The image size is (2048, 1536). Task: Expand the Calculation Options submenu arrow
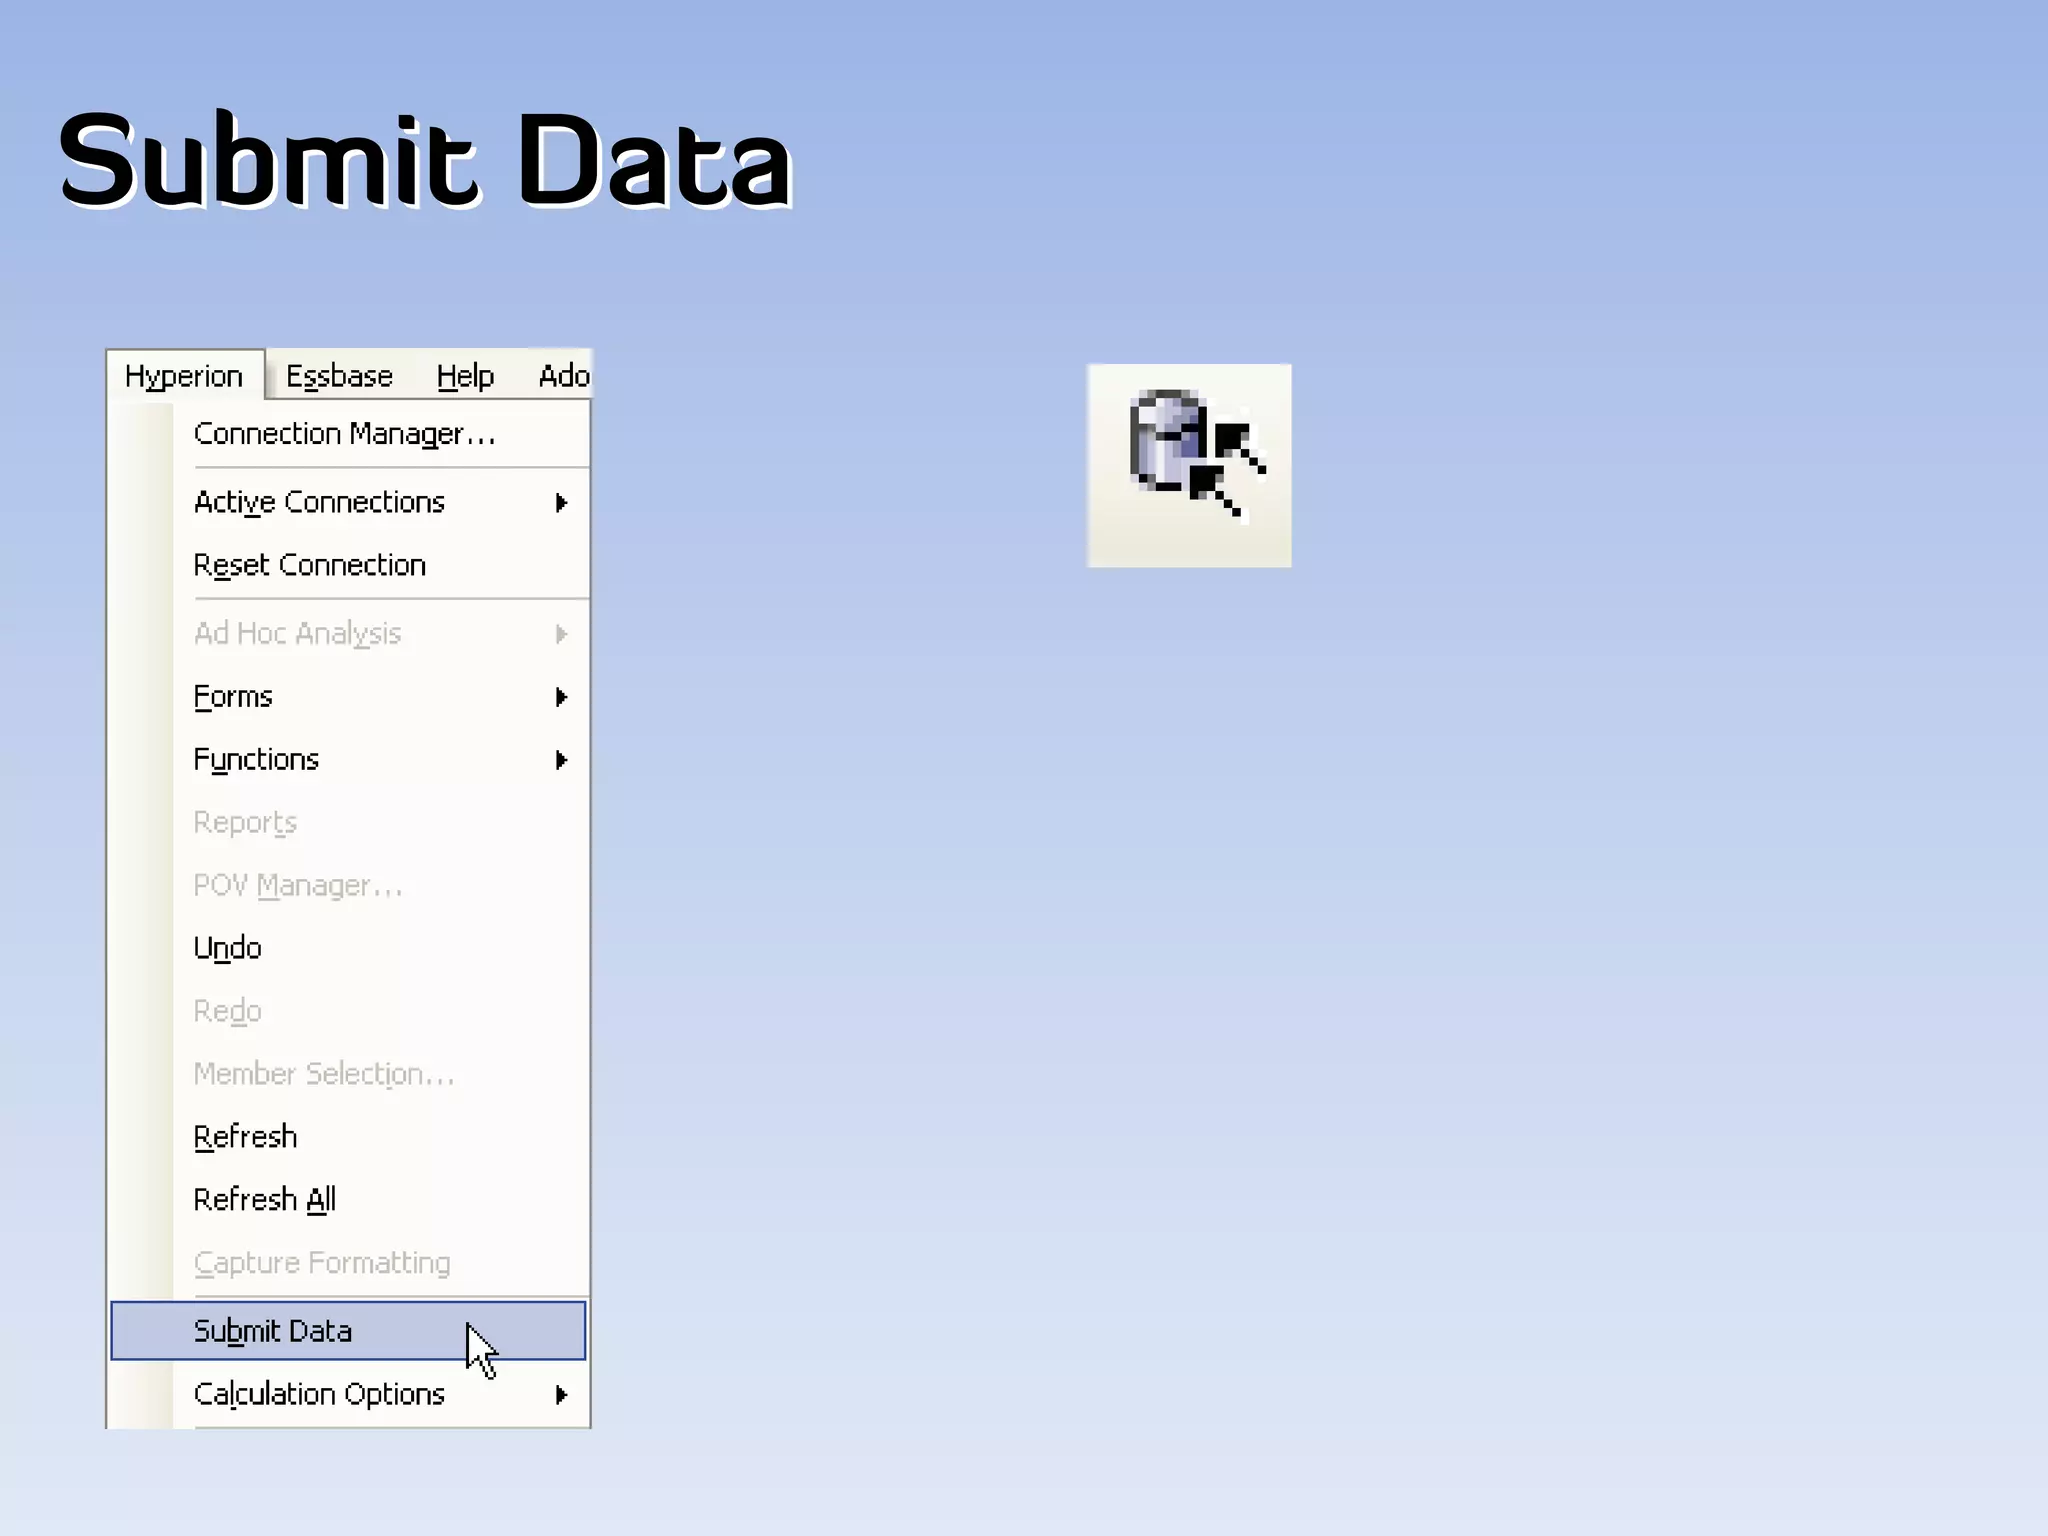(x=562, y=1394)
